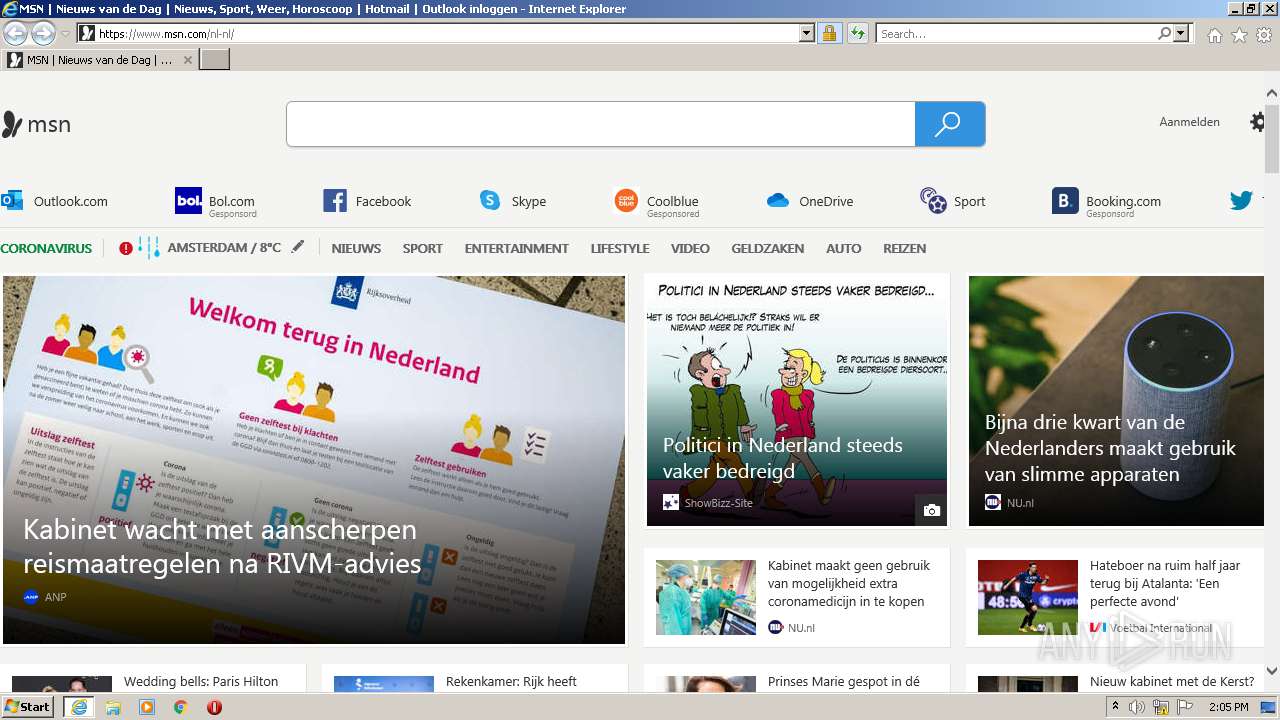Open Rekenkamer: Rijk heeft article
Image resolution: width=1280 pixels, height=720 pixels.
tap(511, 681)
